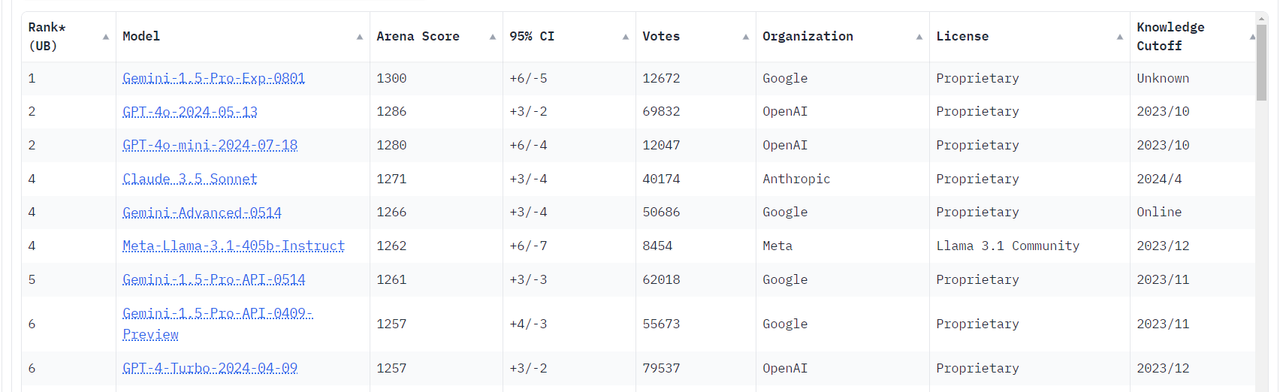This screenshot has height=392, width=1280.
Task: Follow the Gemini-1.5-Pro-API-0409-Preview link
Action: tap(218, 324)
